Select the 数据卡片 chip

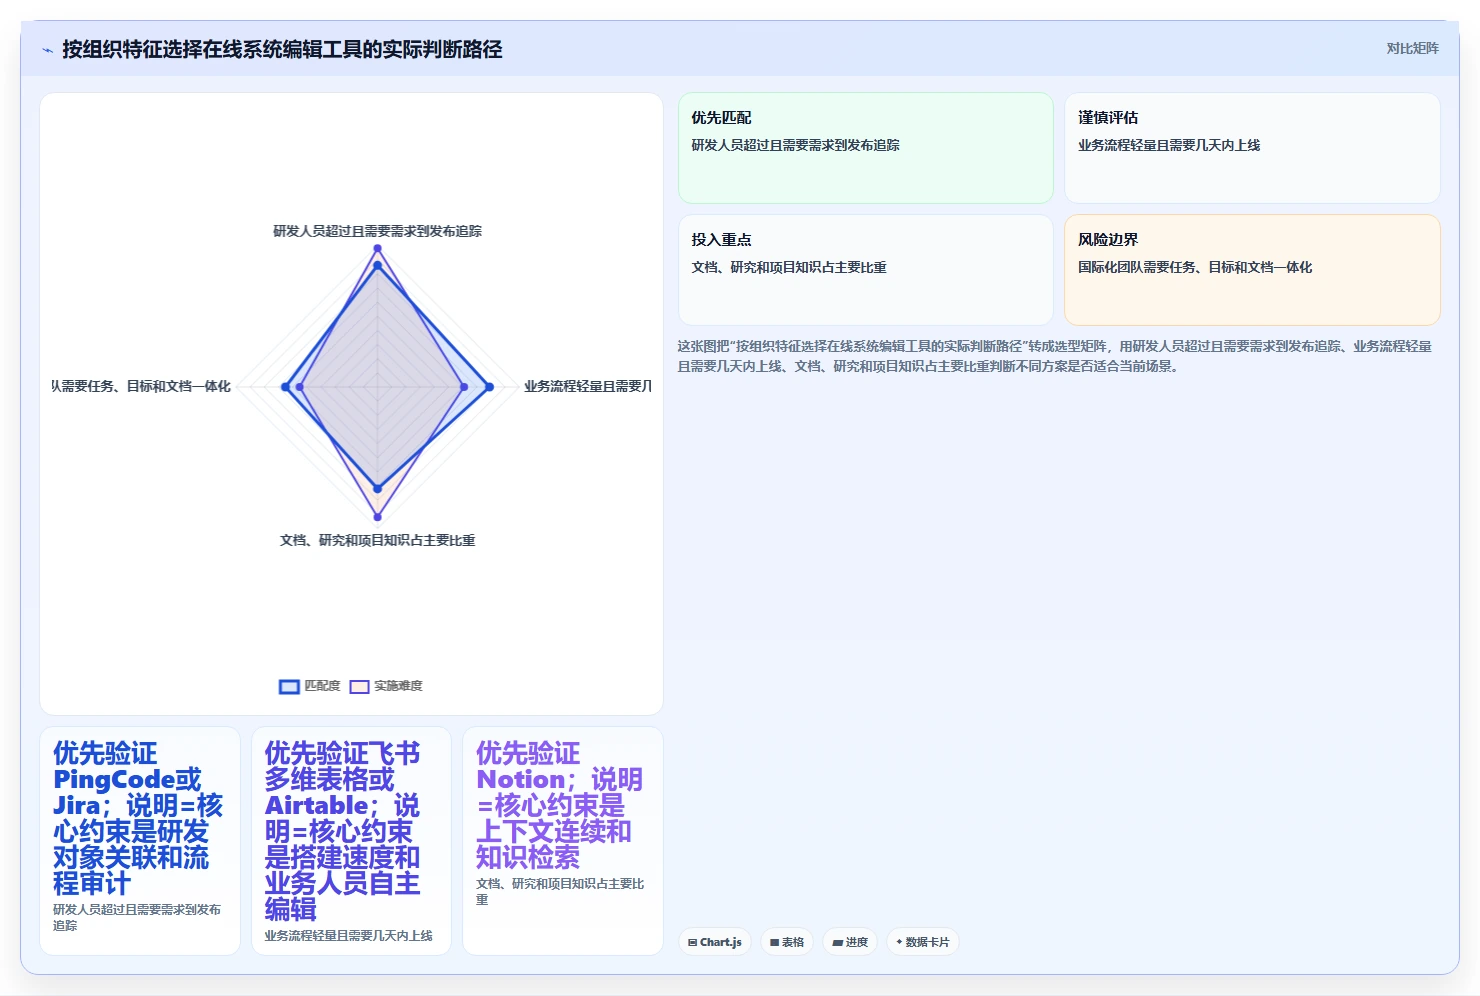pyautogui.click(x=923, y=942)
